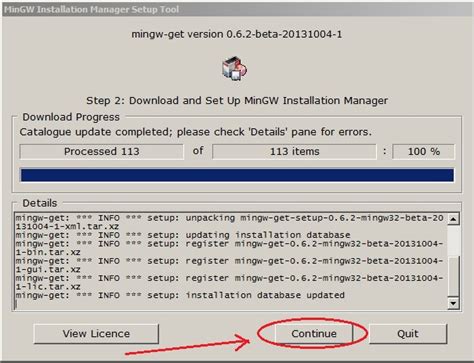Click the Continue button
Viewport: 474px width, 363px height.
314,333
